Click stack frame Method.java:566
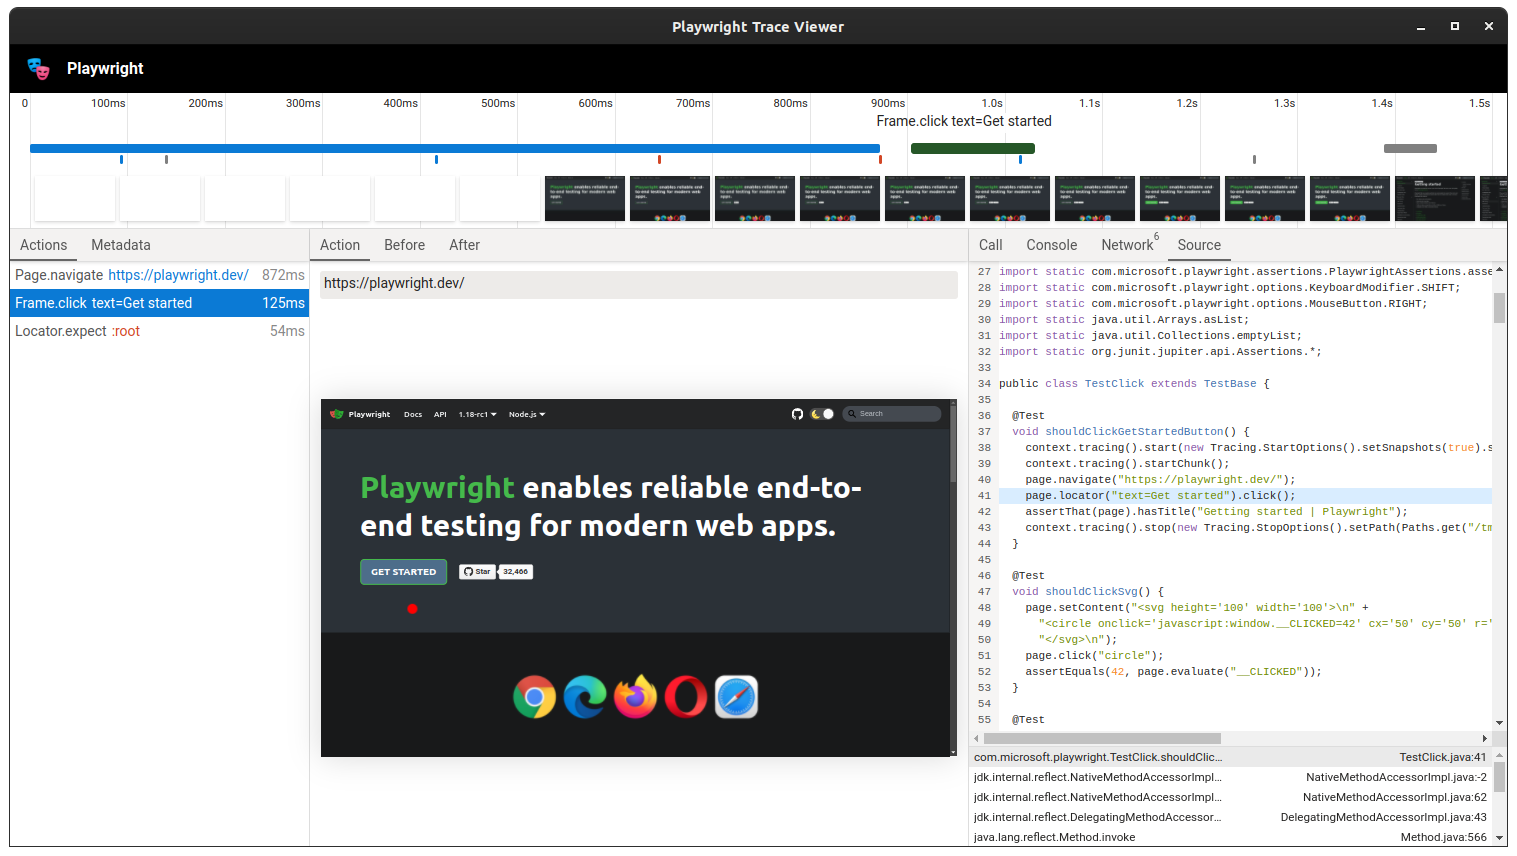Screen dimensions: 1517x856 [1230, 837]
